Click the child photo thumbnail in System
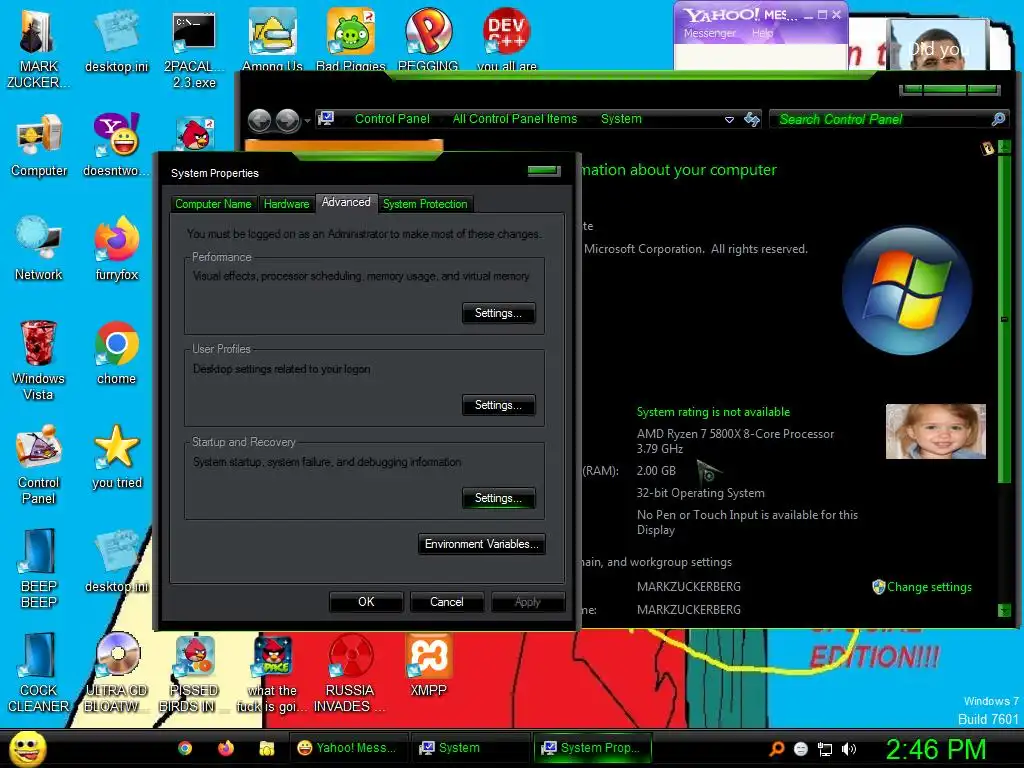This screenshot has width=1024, height=768. (935, 431)
